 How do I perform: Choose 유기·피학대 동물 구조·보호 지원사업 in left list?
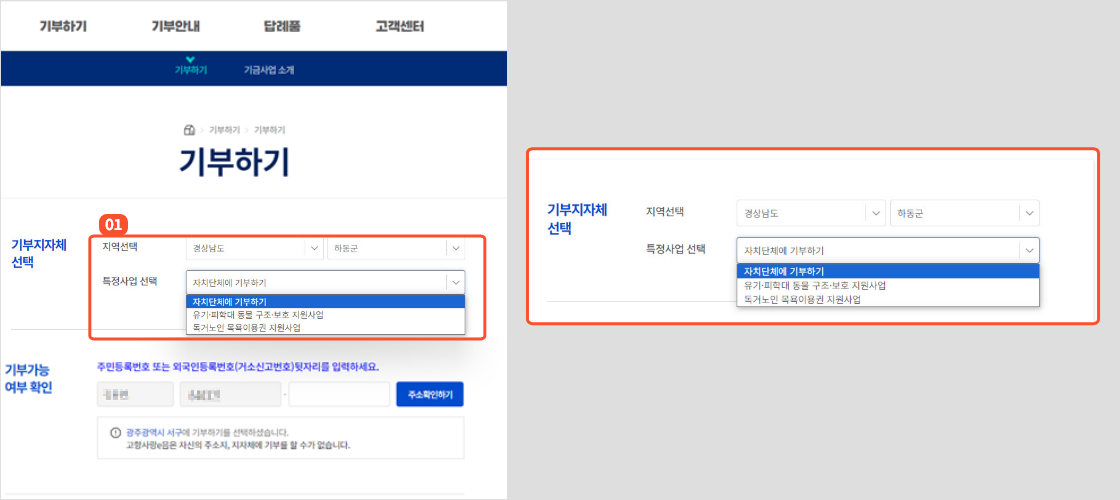coord(325,314)
